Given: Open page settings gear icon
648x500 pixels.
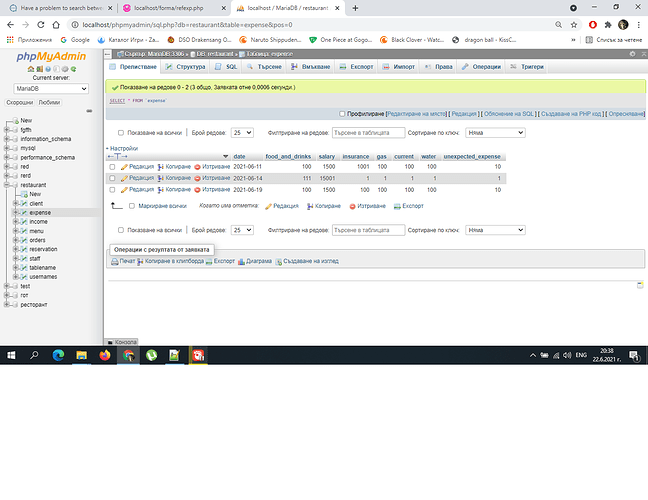Looking at the screenshot, I should [x=632, y=54].
